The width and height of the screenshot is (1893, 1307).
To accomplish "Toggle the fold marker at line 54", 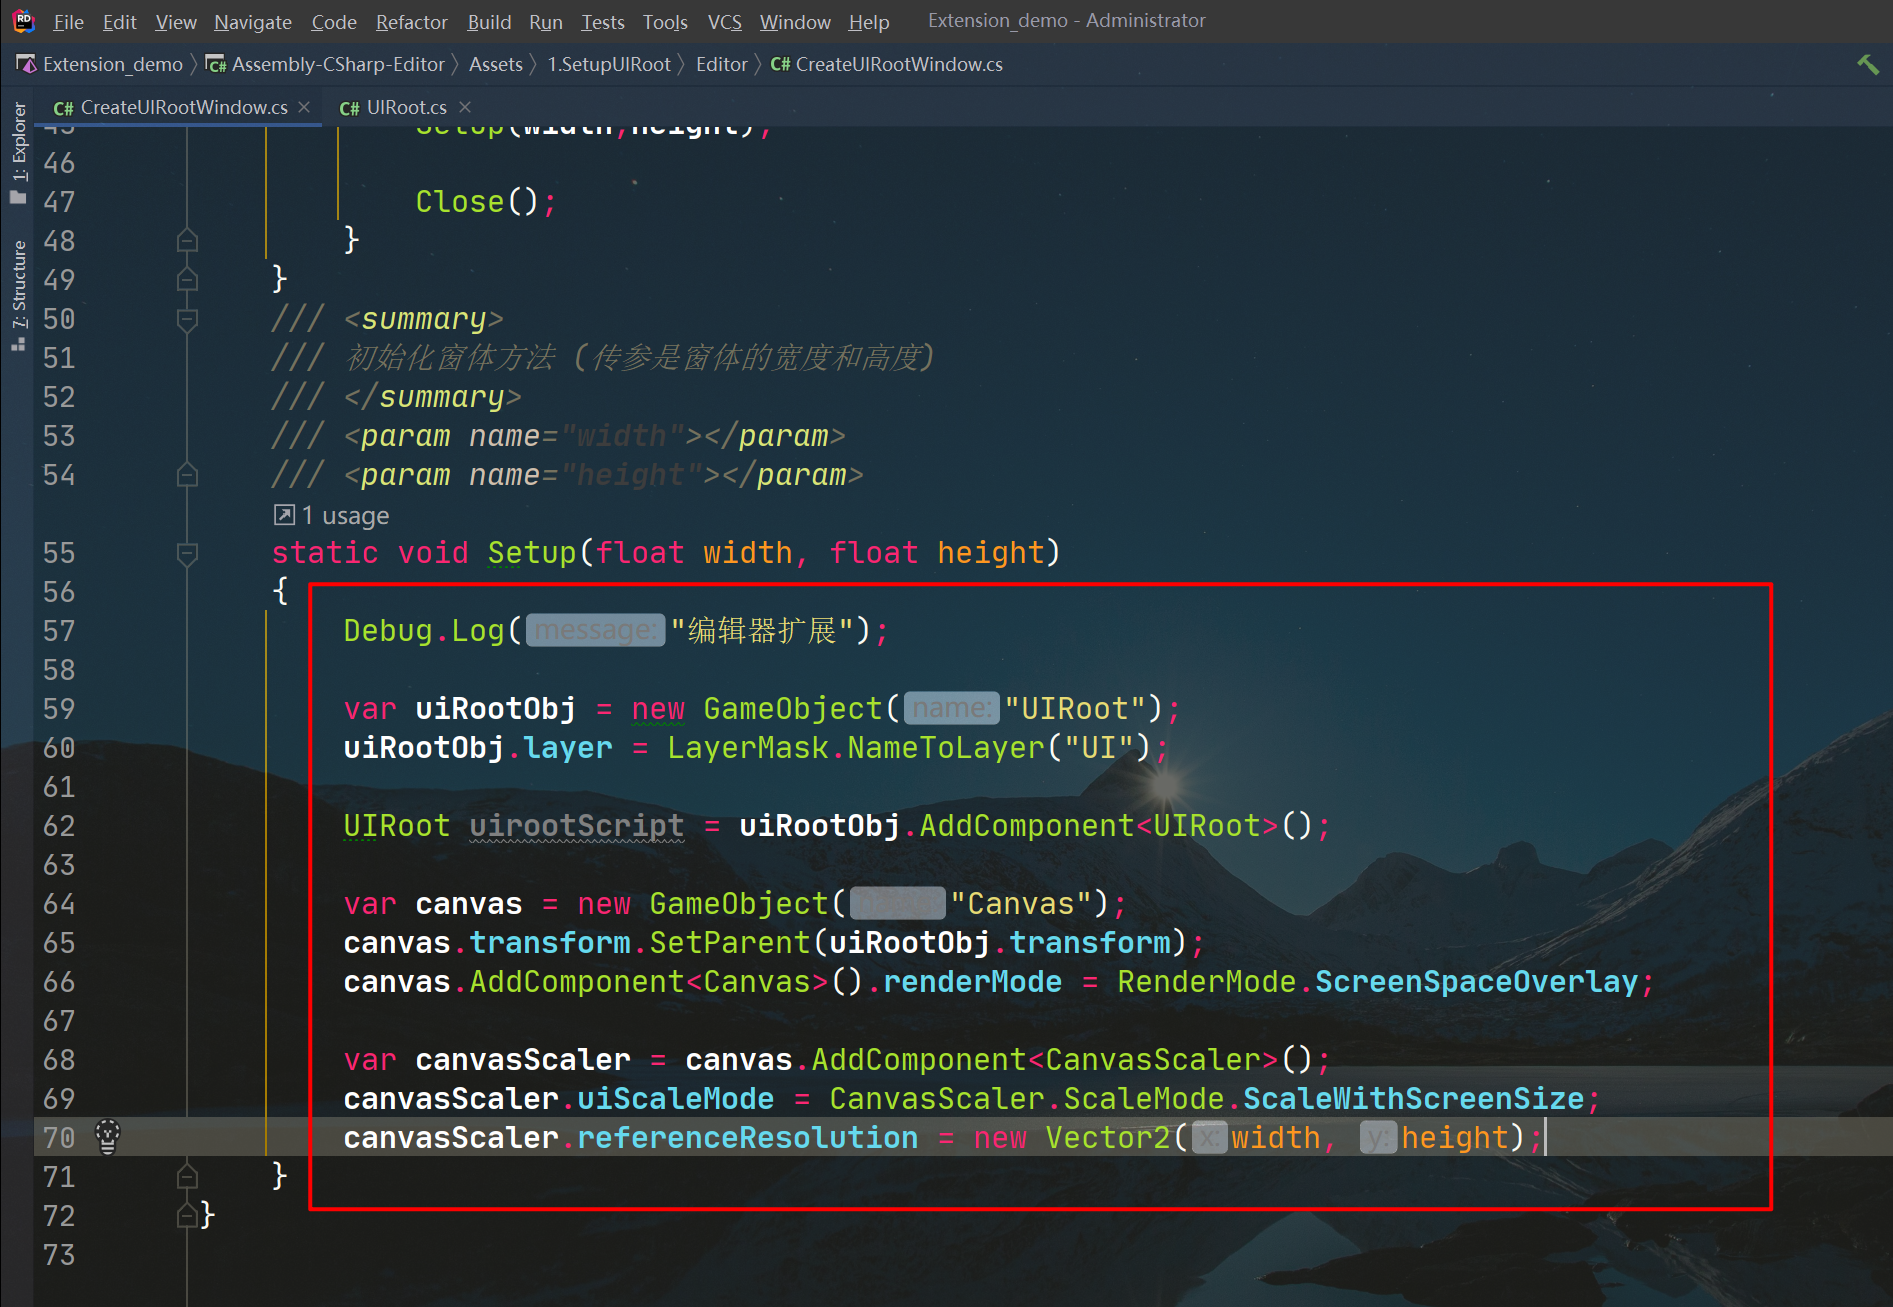I will pyautogui.click(x=187, y=475).
